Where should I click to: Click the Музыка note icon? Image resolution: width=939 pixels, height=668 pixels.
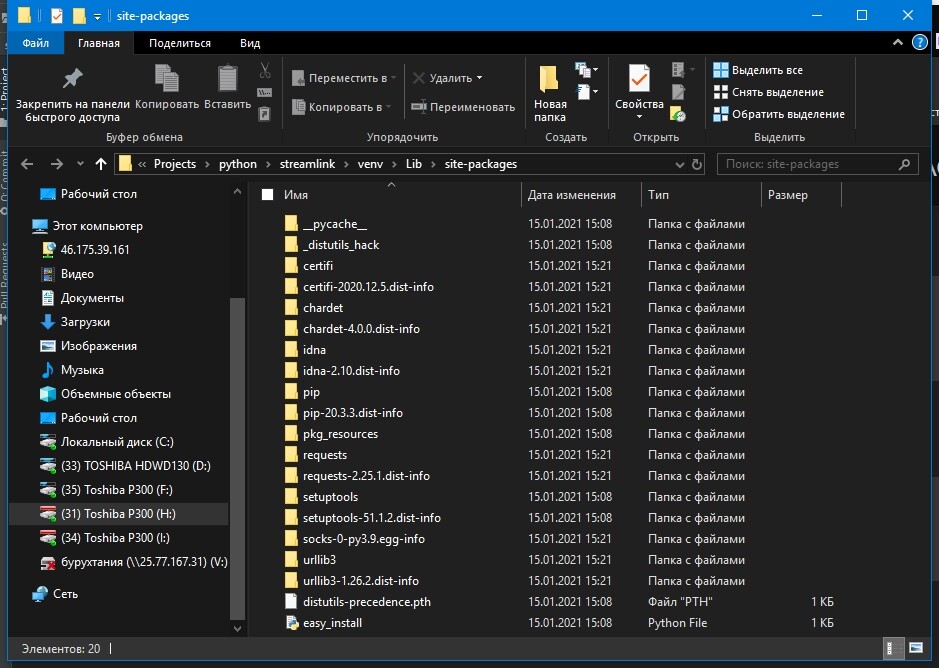47,370
